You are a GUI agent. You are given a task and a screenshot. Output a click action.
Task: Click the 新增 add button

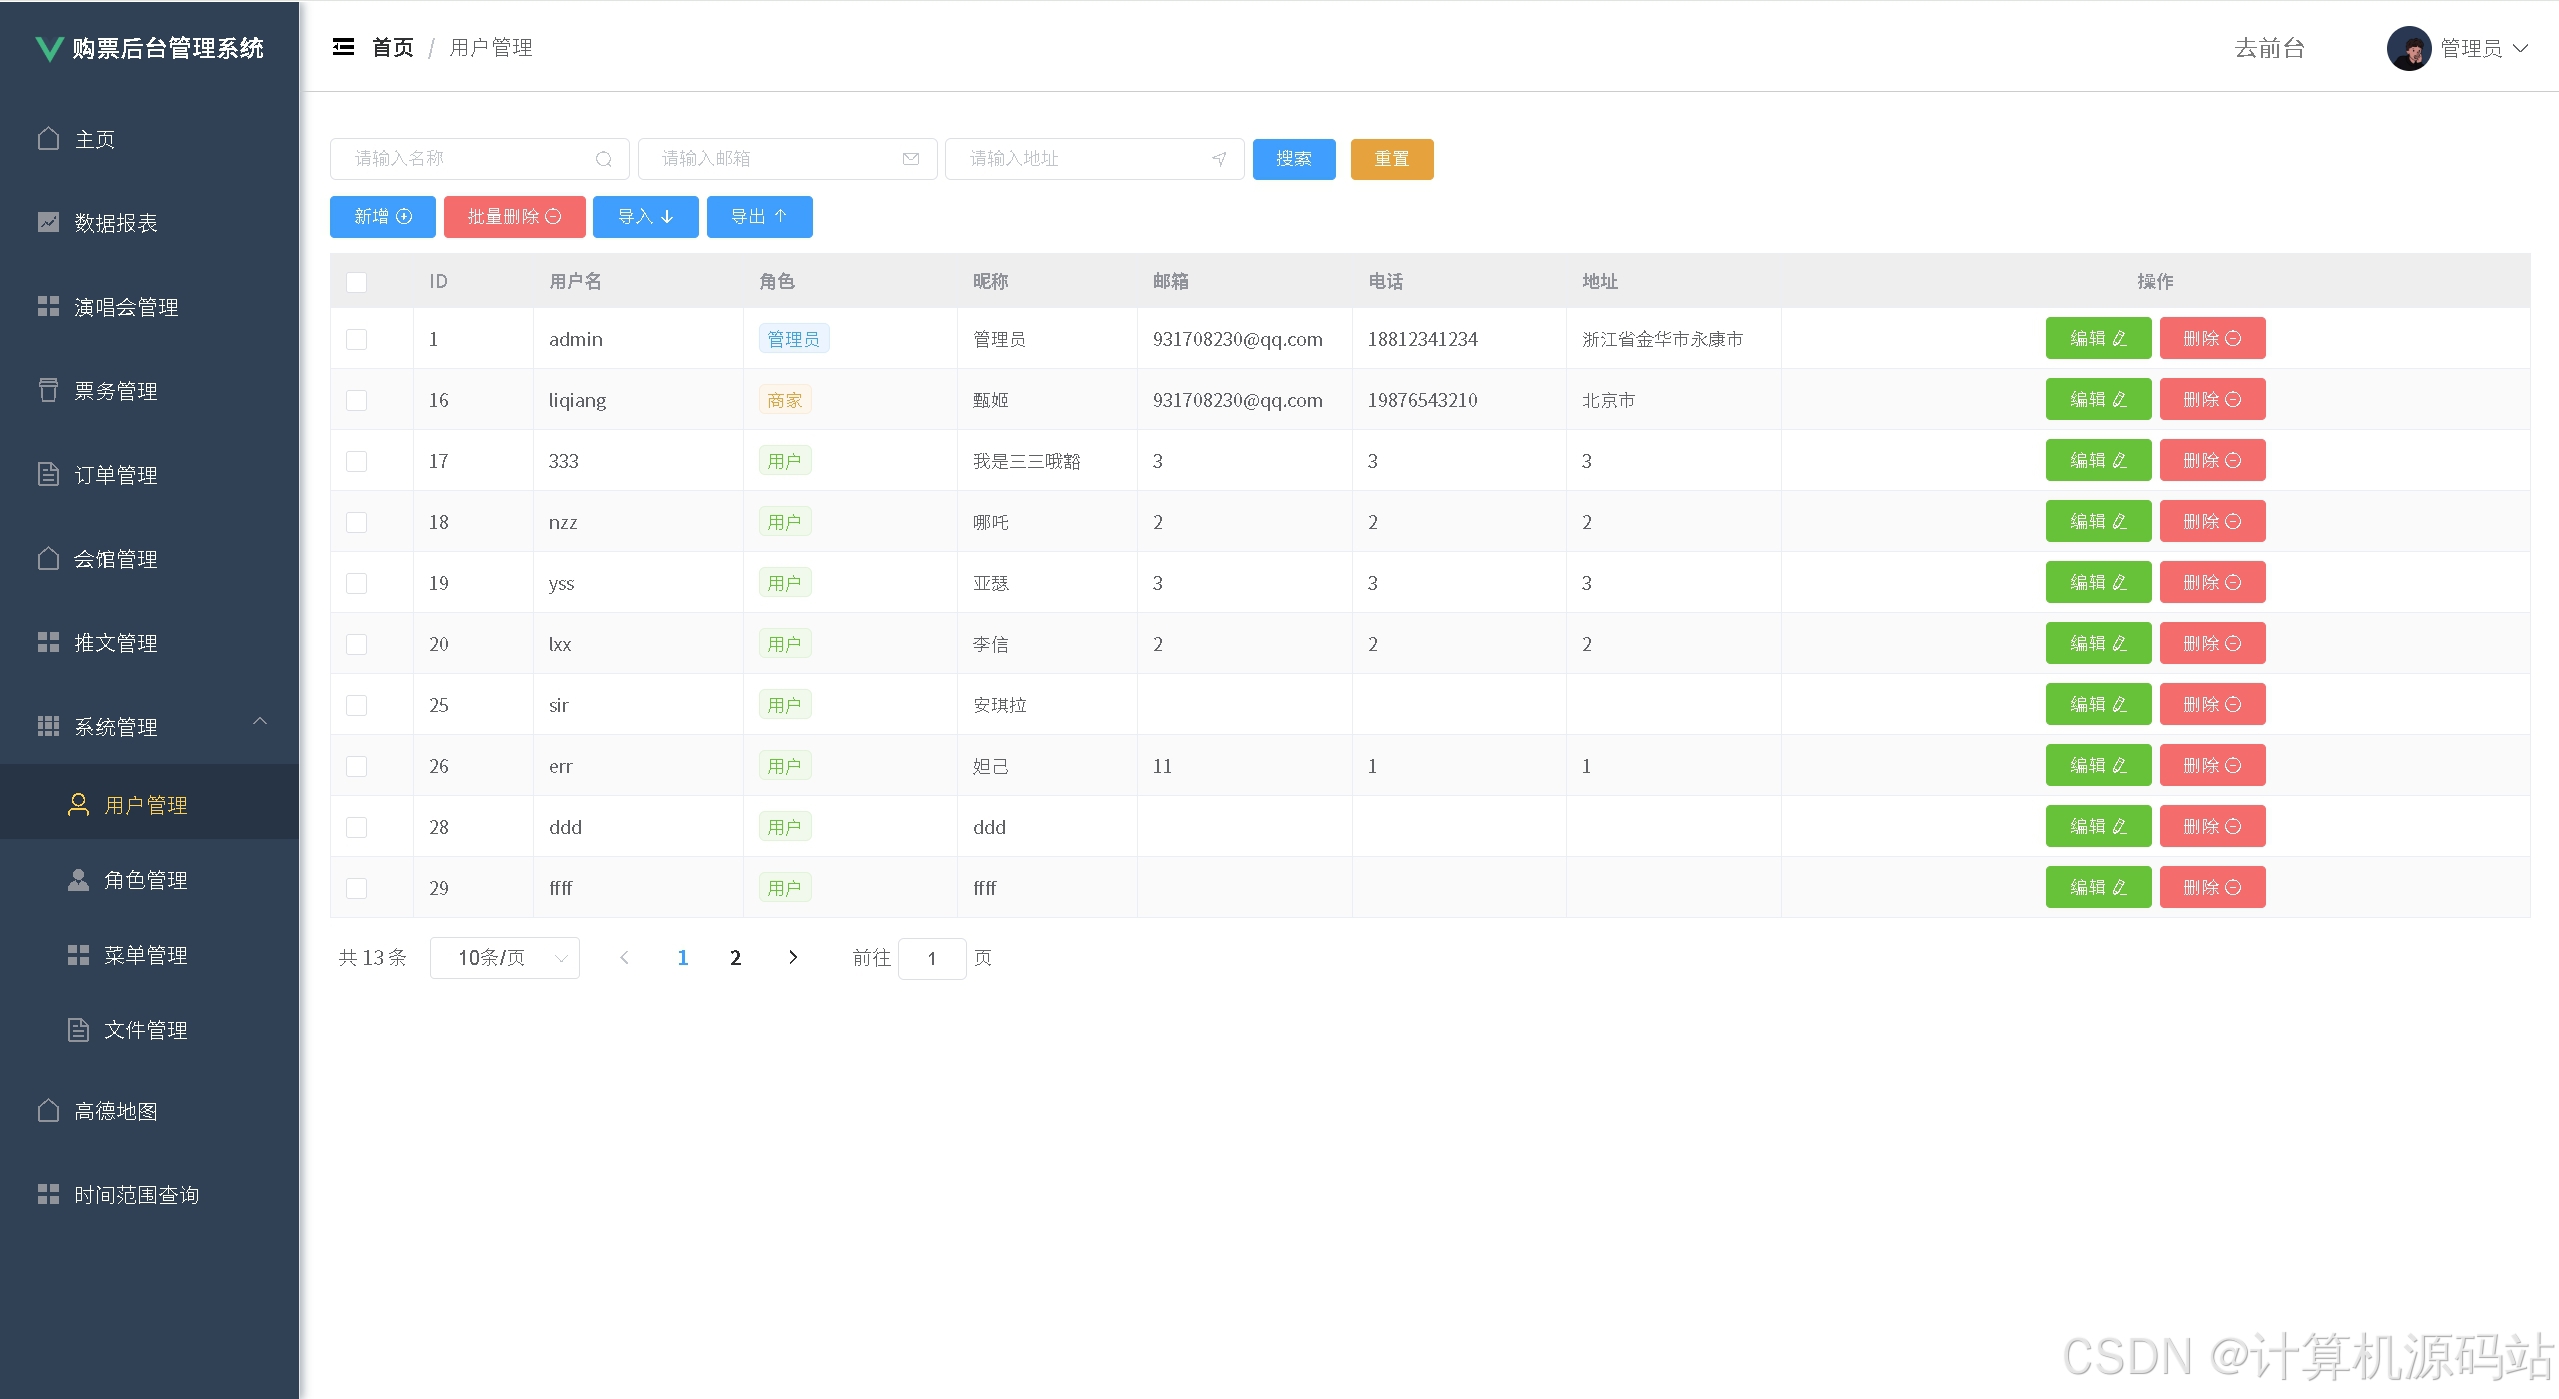click(x=383, y=217)
